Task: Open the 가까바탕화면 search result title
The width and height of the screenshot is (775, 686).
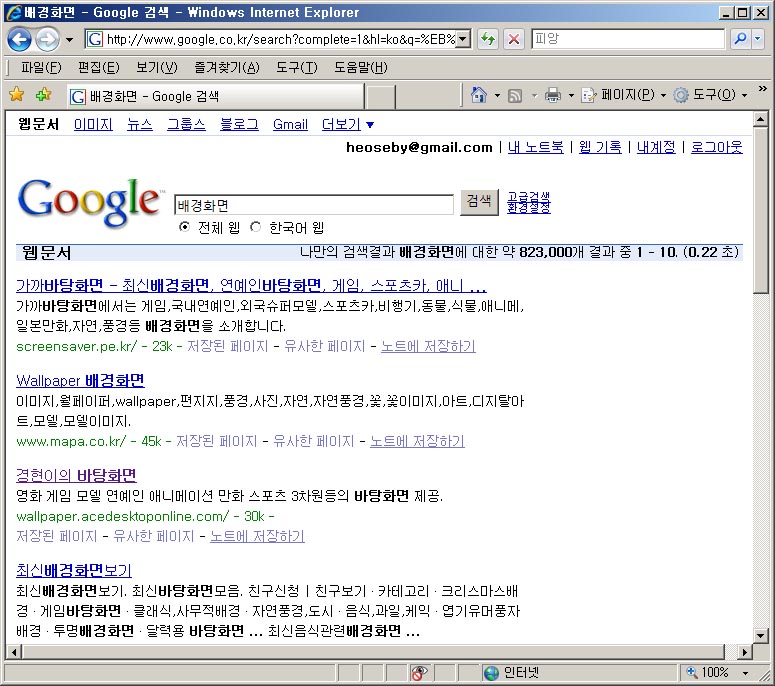Action: [252, 285]
